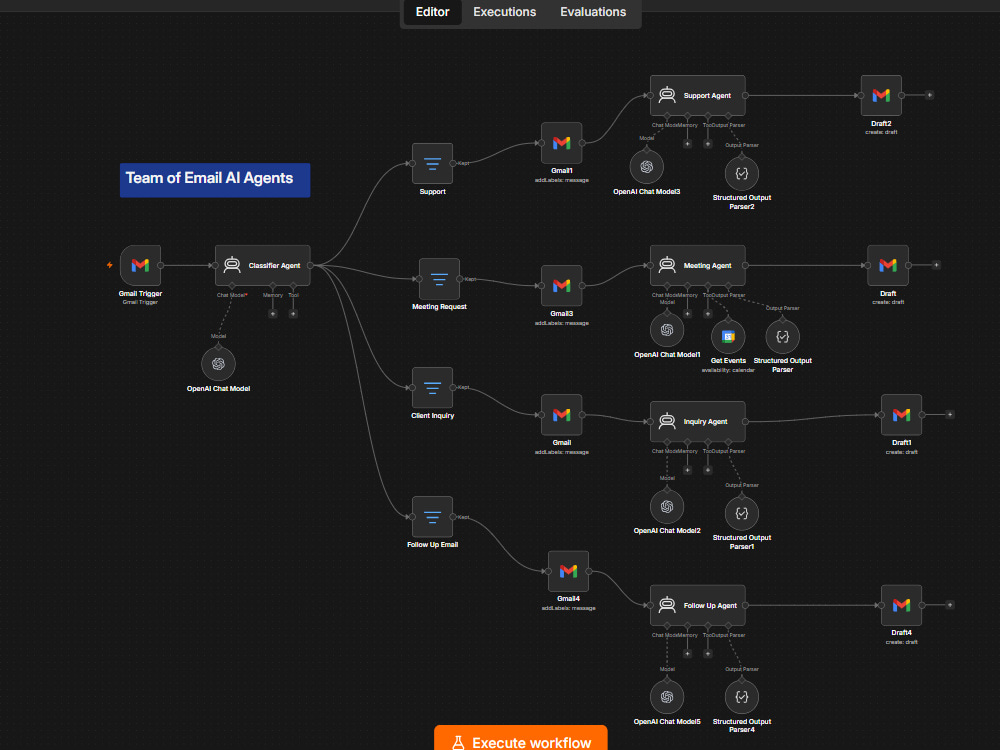Open the OpenAI Chat Model1 node
Screen dimensions: 1000x750
point(667,330)
